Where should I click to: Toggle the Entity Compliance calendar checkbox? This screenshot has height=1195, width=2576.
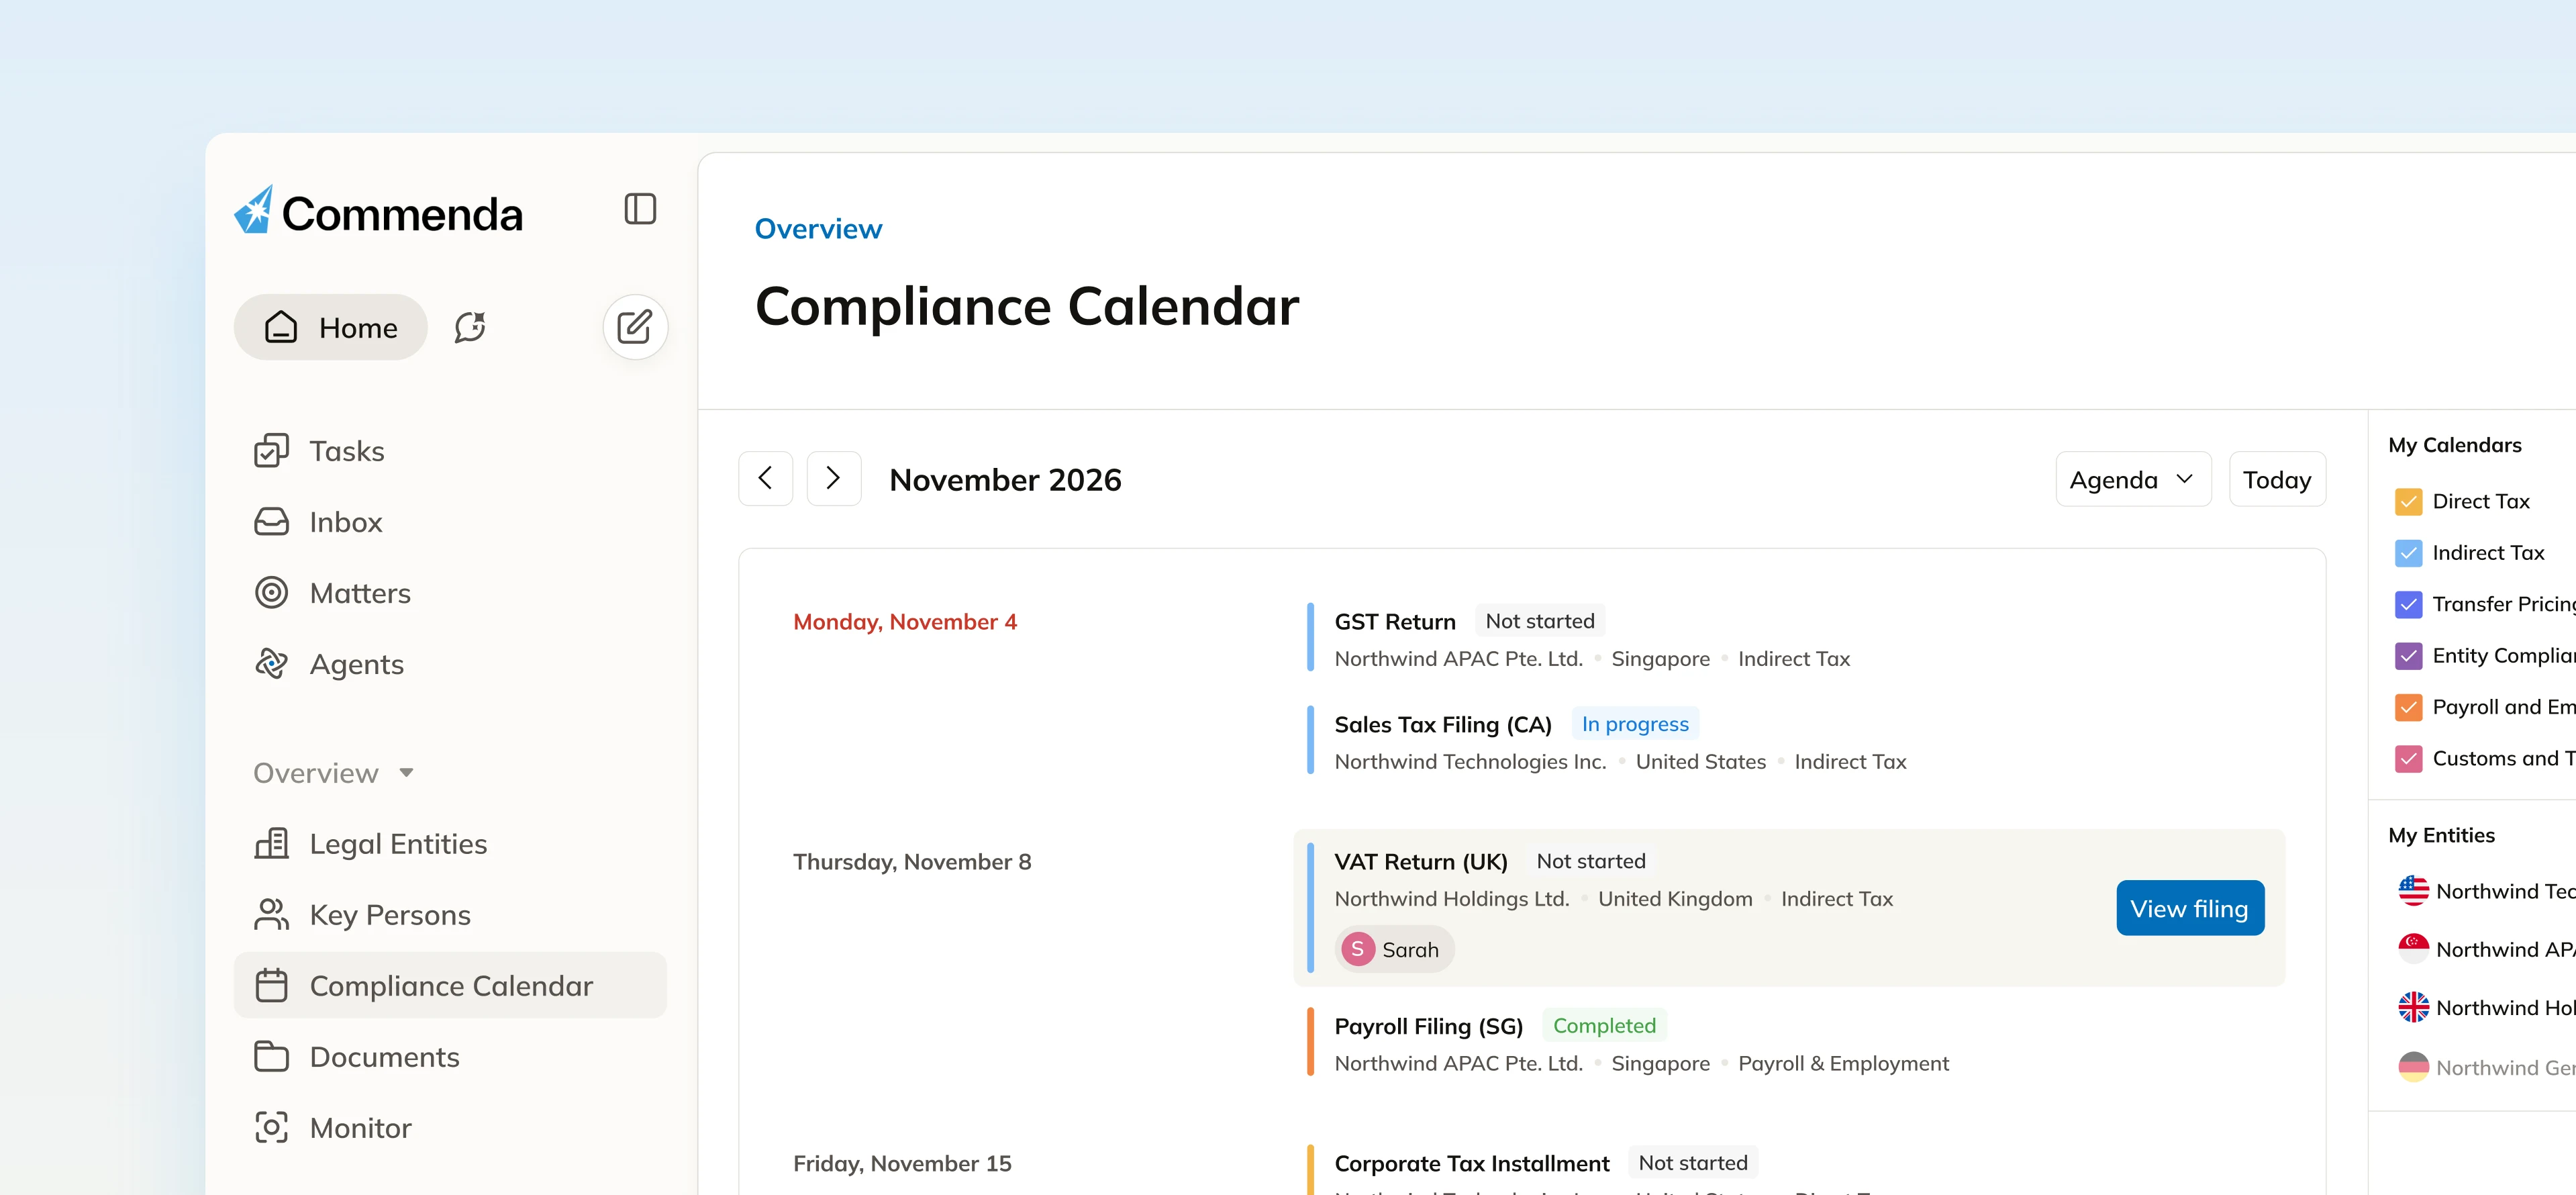click(x=2409, y=656)
